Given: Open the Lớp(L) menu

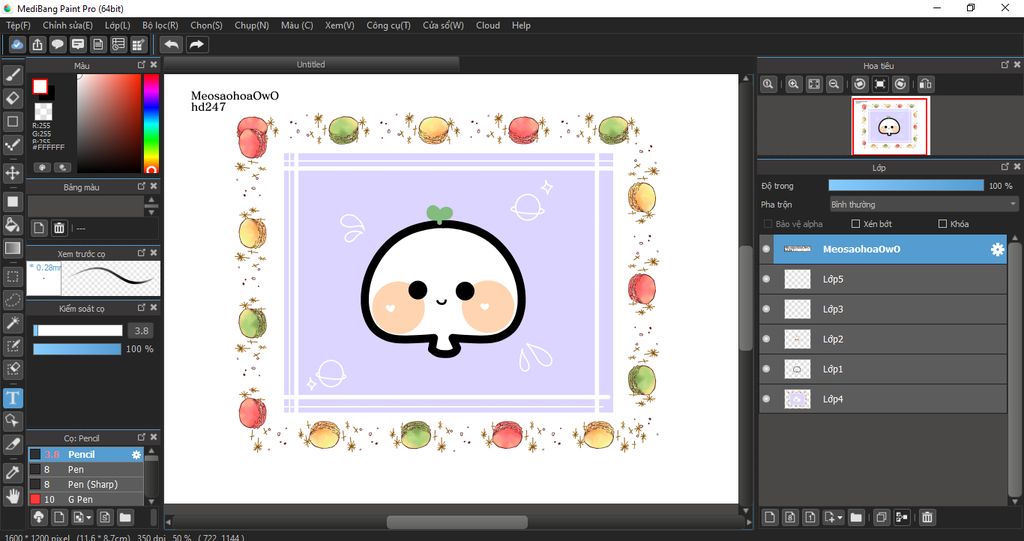Looking at the screenshot, I should click(118, 25).
